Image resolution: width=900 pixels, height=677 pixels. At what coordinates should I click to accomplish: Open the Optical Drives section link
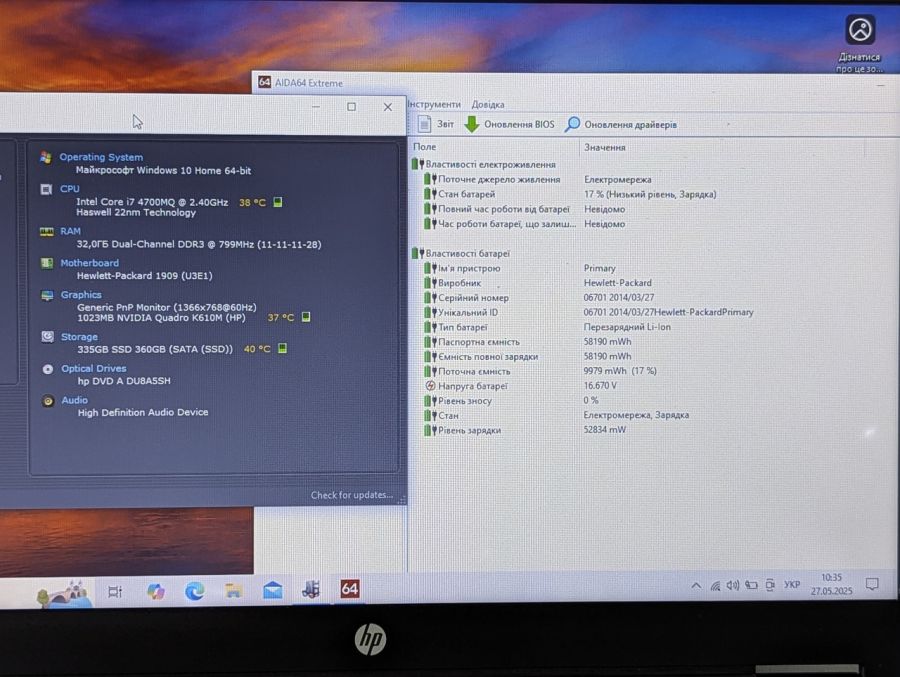tap(94, 369)
